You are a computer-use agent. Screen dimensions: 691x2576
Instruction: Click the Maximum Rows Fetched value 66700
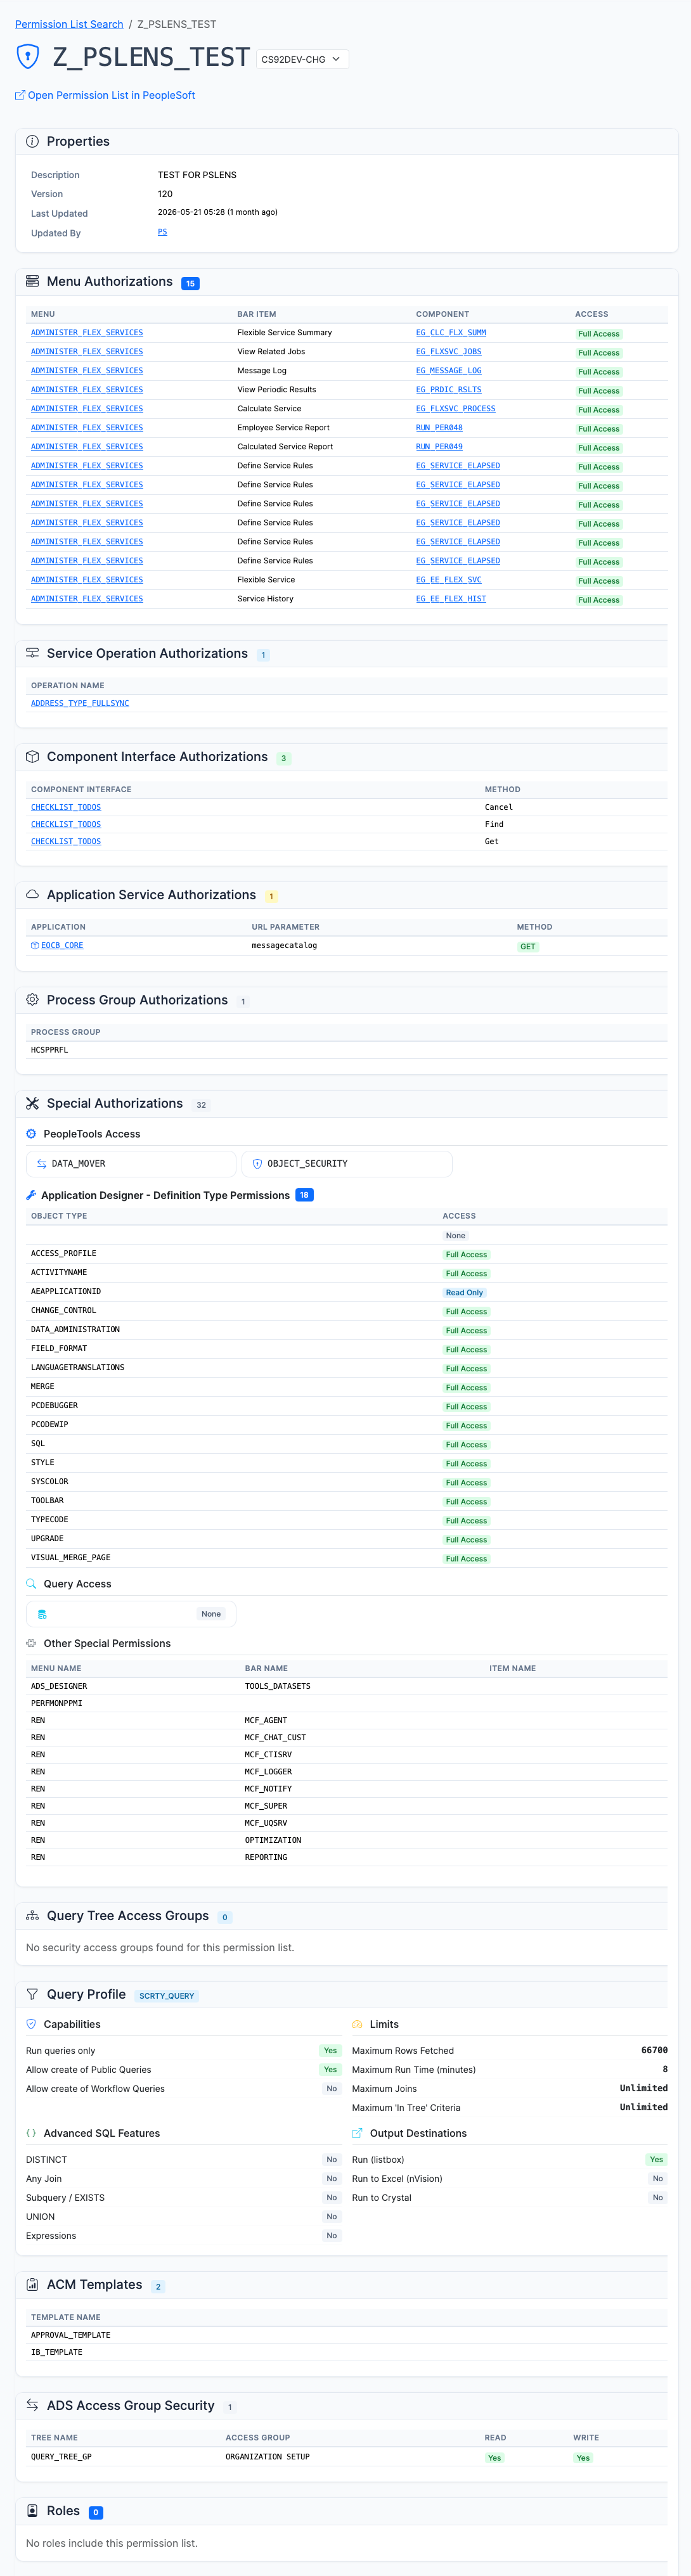(654, 2050)
